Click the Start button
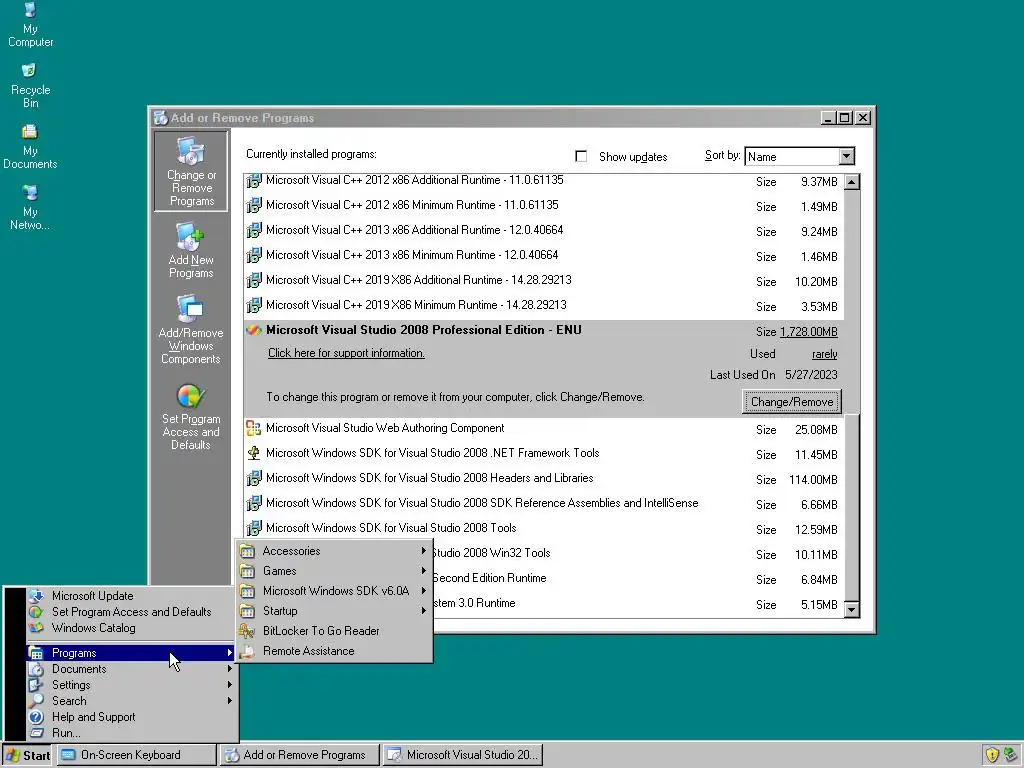 click(27, 755)
